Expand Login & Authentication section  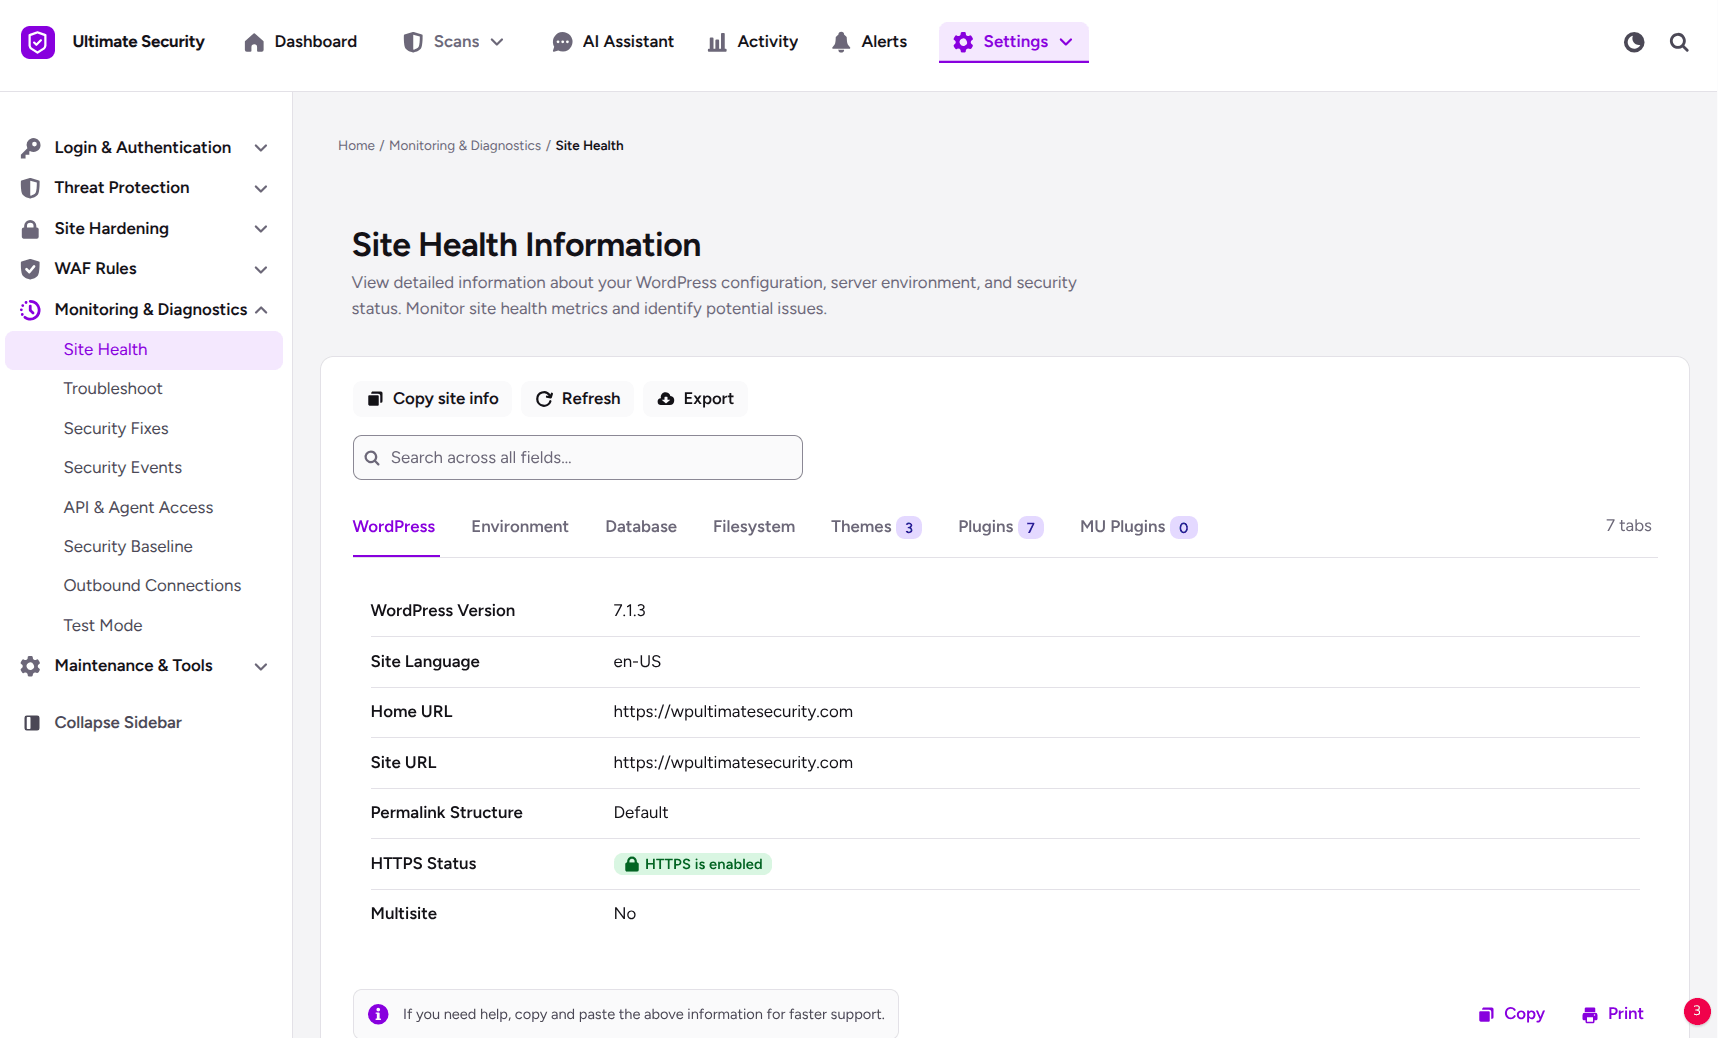(x=145, y=148)
